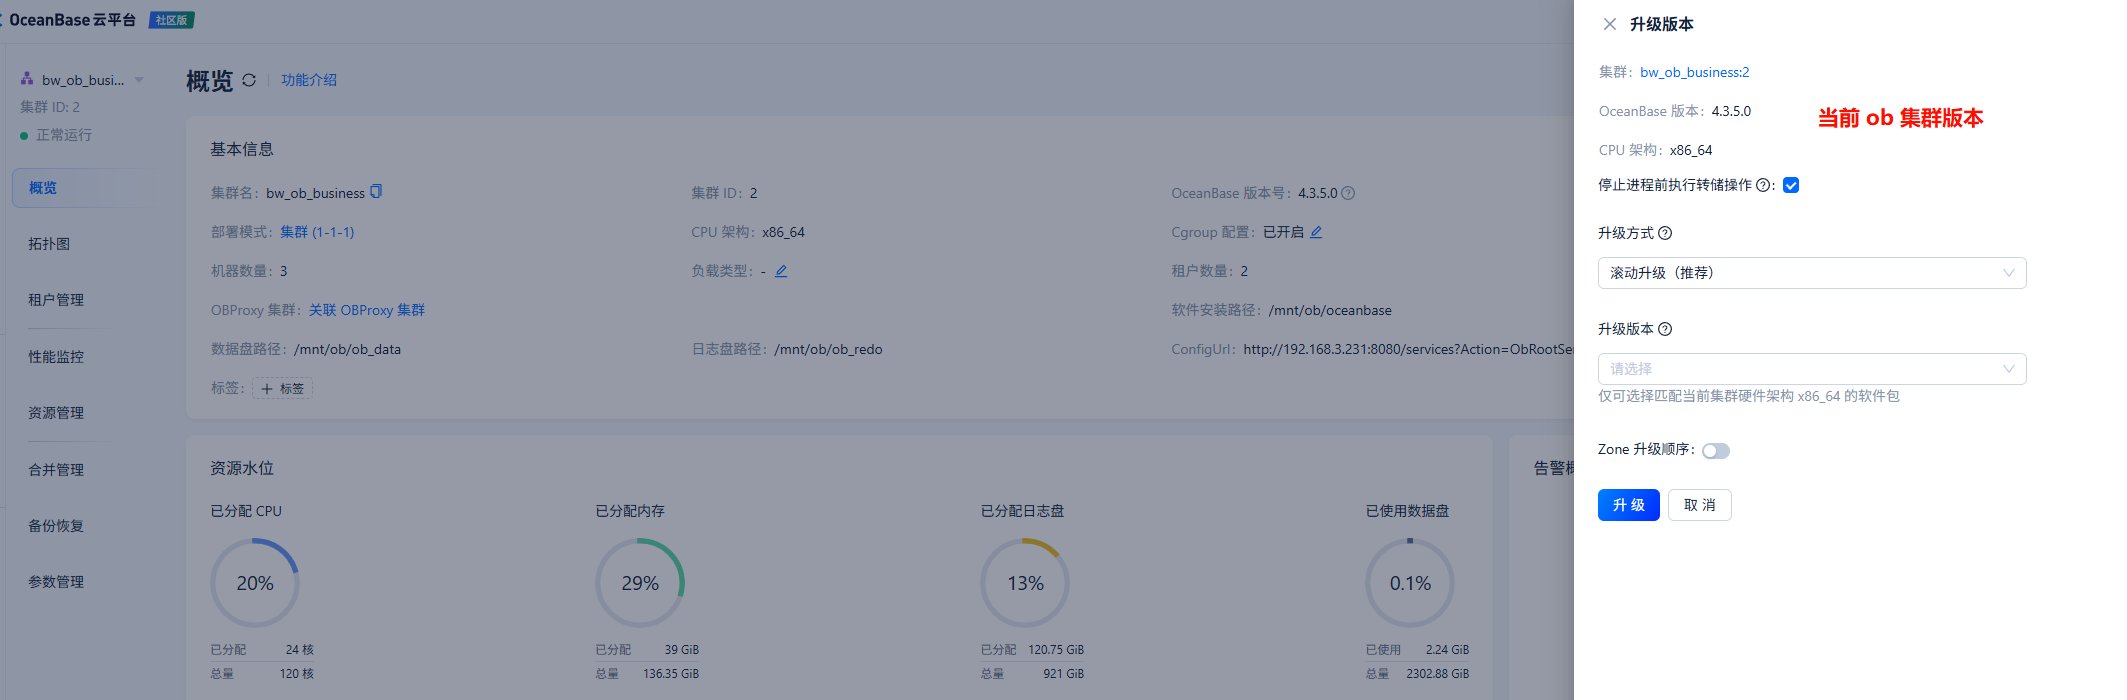Click the 集群 (1-1-1) deployment mode link

(x=317, y=232)
